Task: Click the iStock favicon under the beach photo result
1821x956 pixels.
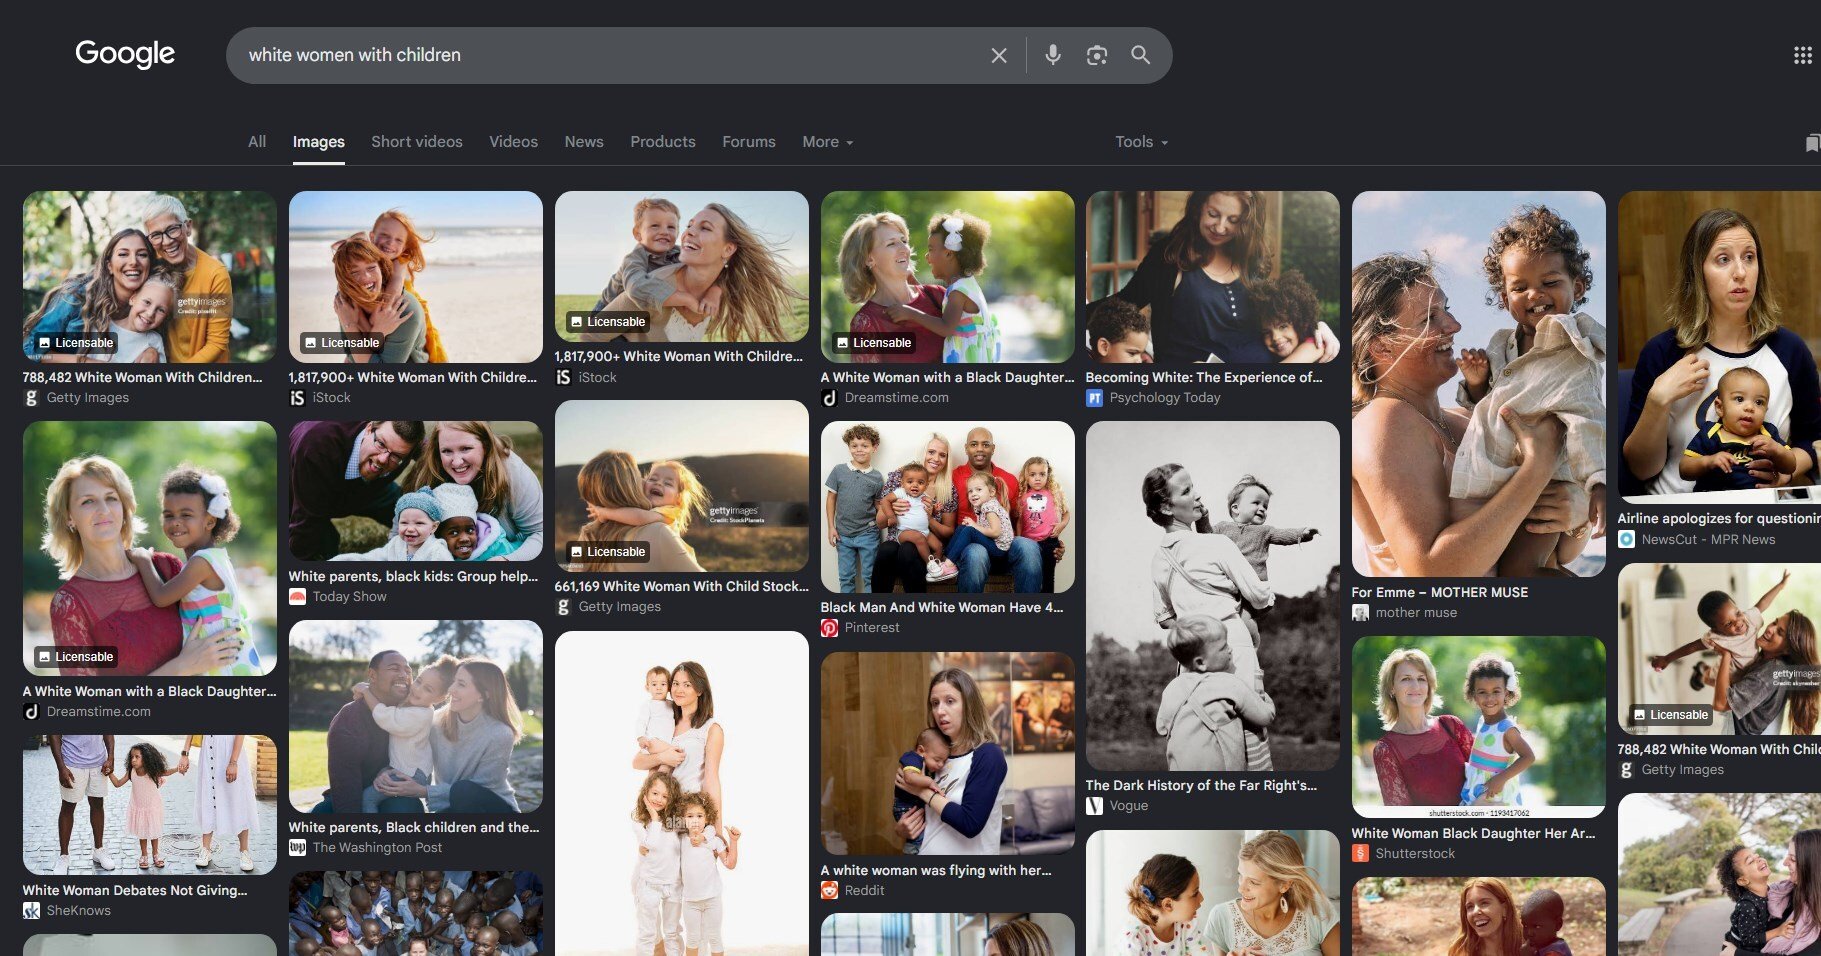Action: (x=297, y=398)
